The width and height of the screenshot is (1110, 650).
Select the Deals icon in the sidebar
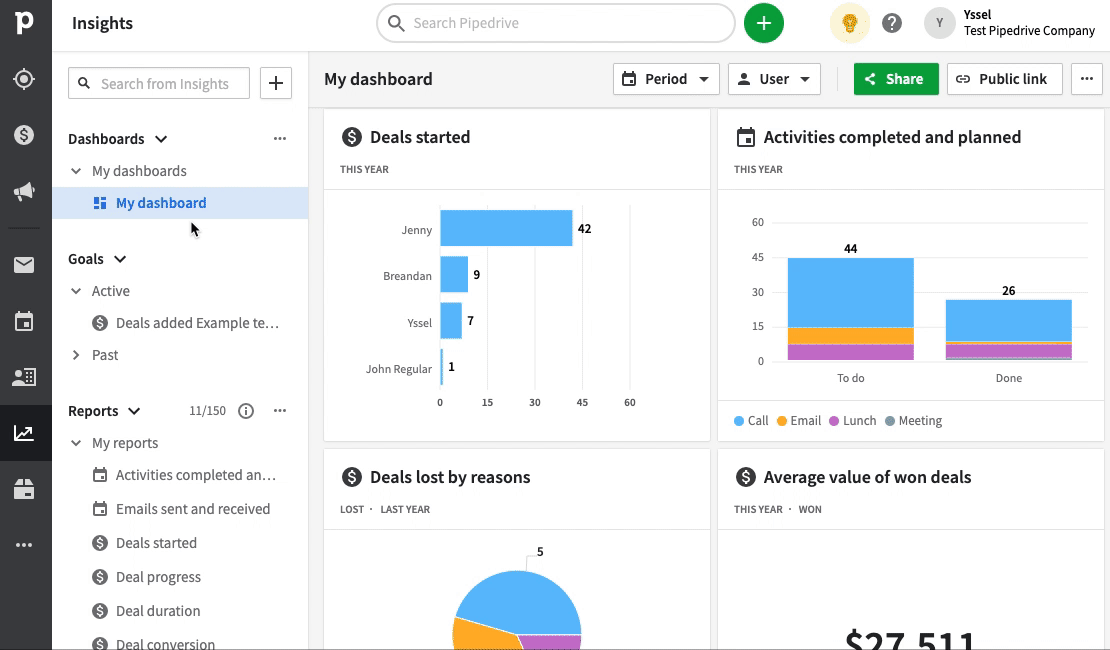[x=25, y=134]
